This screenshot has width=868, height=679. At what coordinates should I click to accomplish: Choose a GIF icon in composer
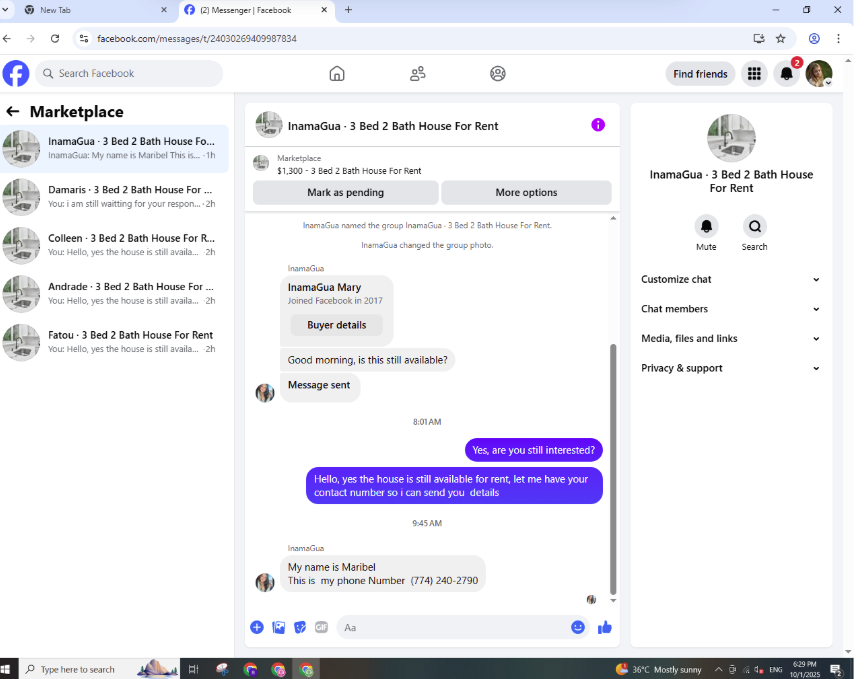[x=322, y=627]
